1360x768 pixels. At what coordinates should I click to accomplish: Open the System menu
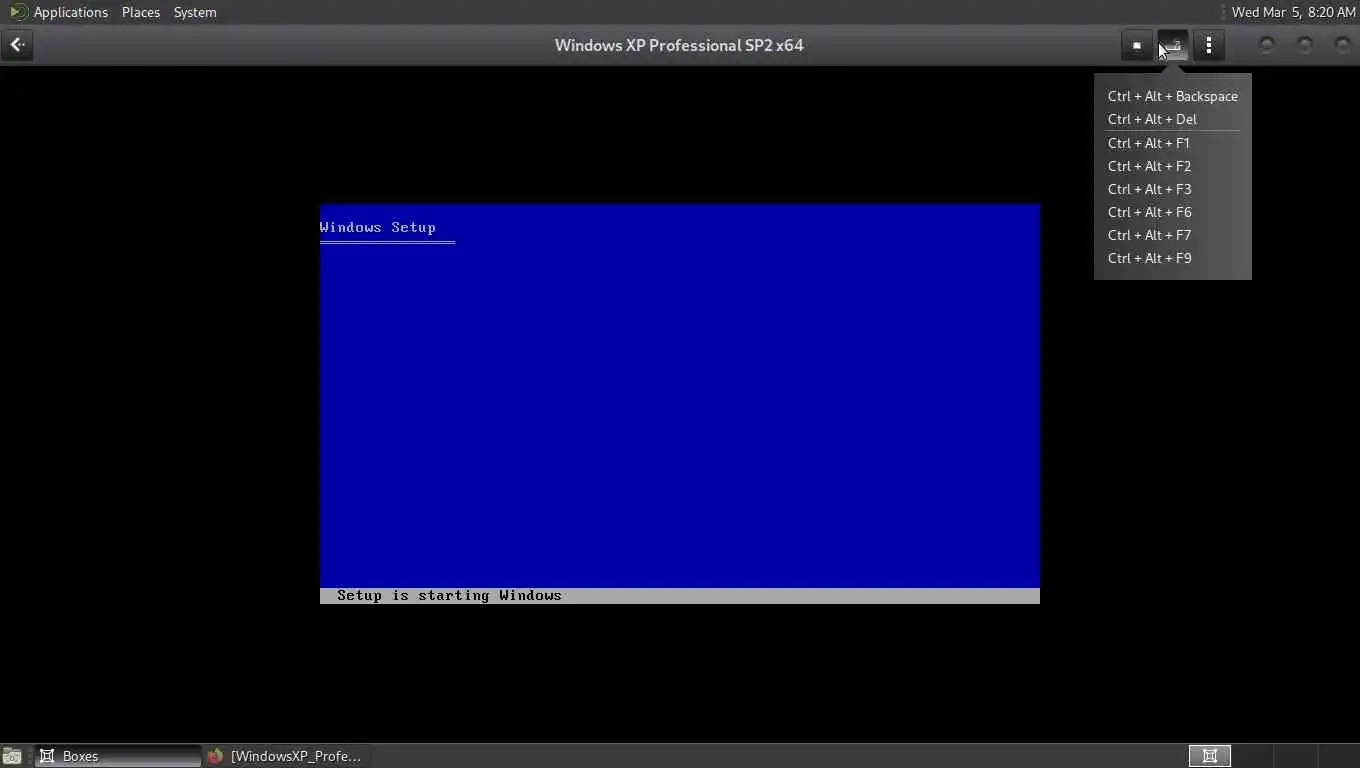click(x=195, y=12)
